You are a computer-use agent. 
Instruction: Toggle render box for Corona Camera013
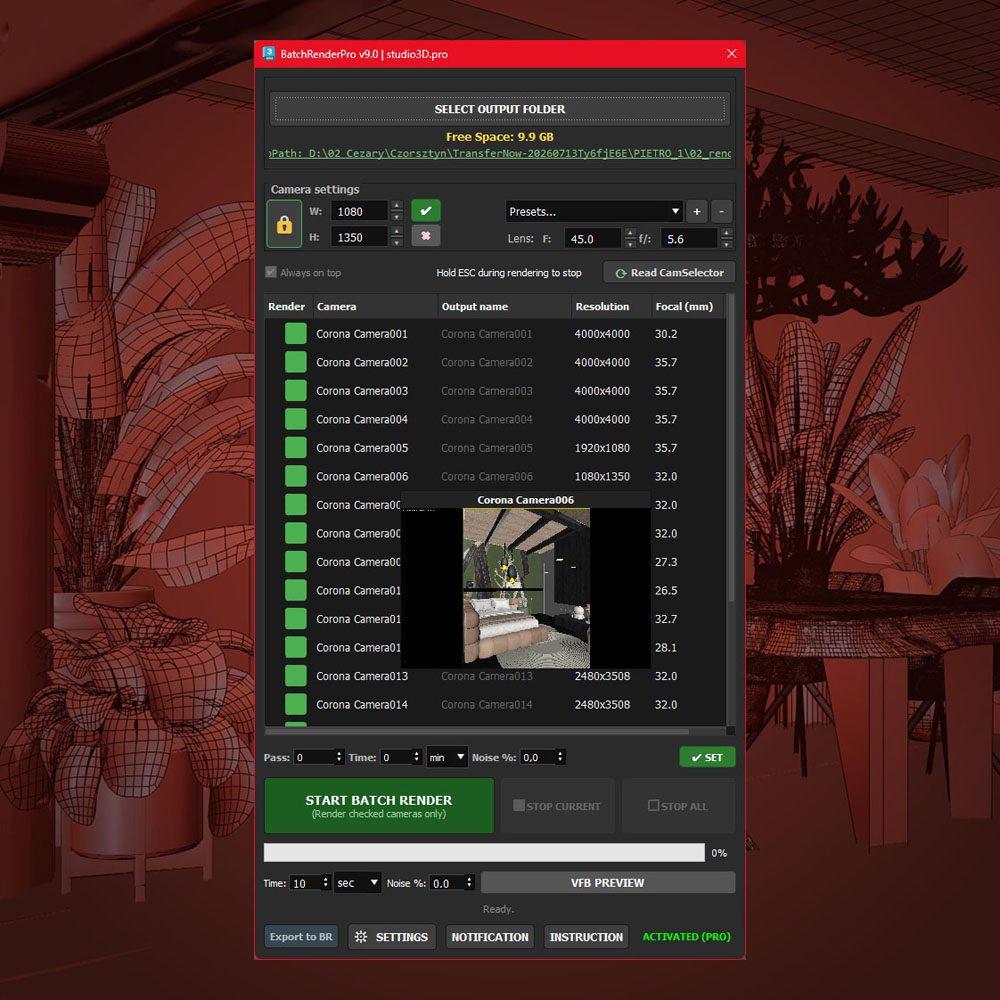point(295,676)
